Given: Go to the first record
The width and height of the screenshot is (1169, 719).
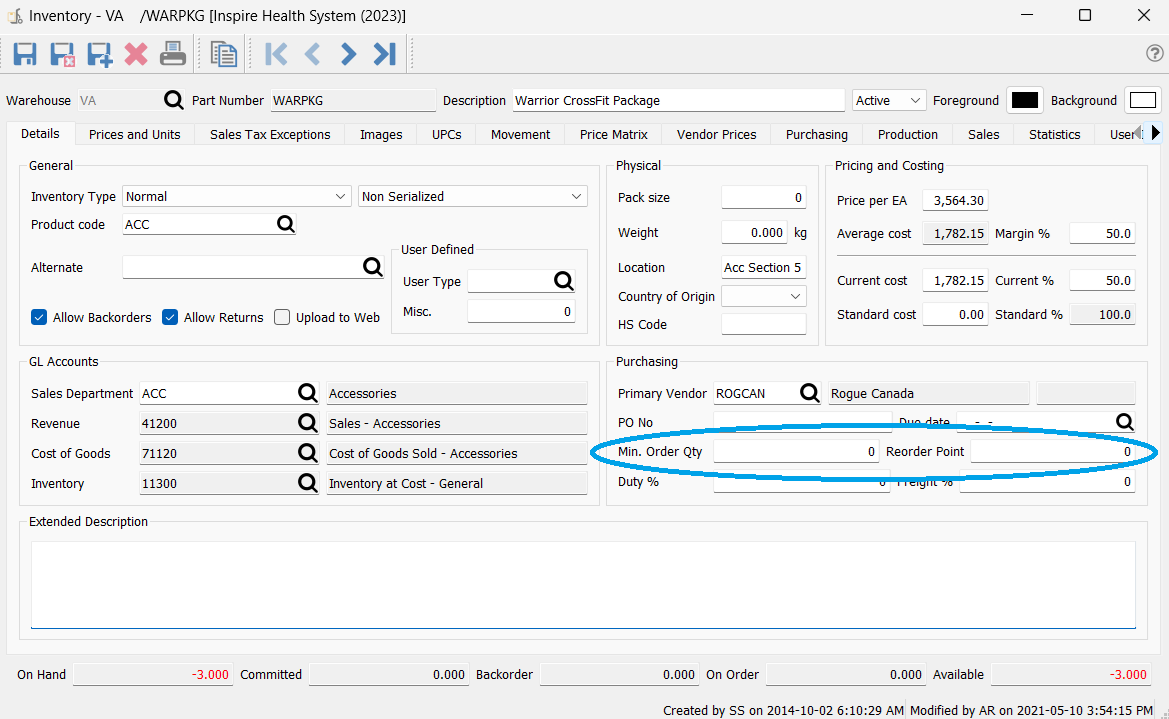Looking at the screenshot, I should point(276,54).
